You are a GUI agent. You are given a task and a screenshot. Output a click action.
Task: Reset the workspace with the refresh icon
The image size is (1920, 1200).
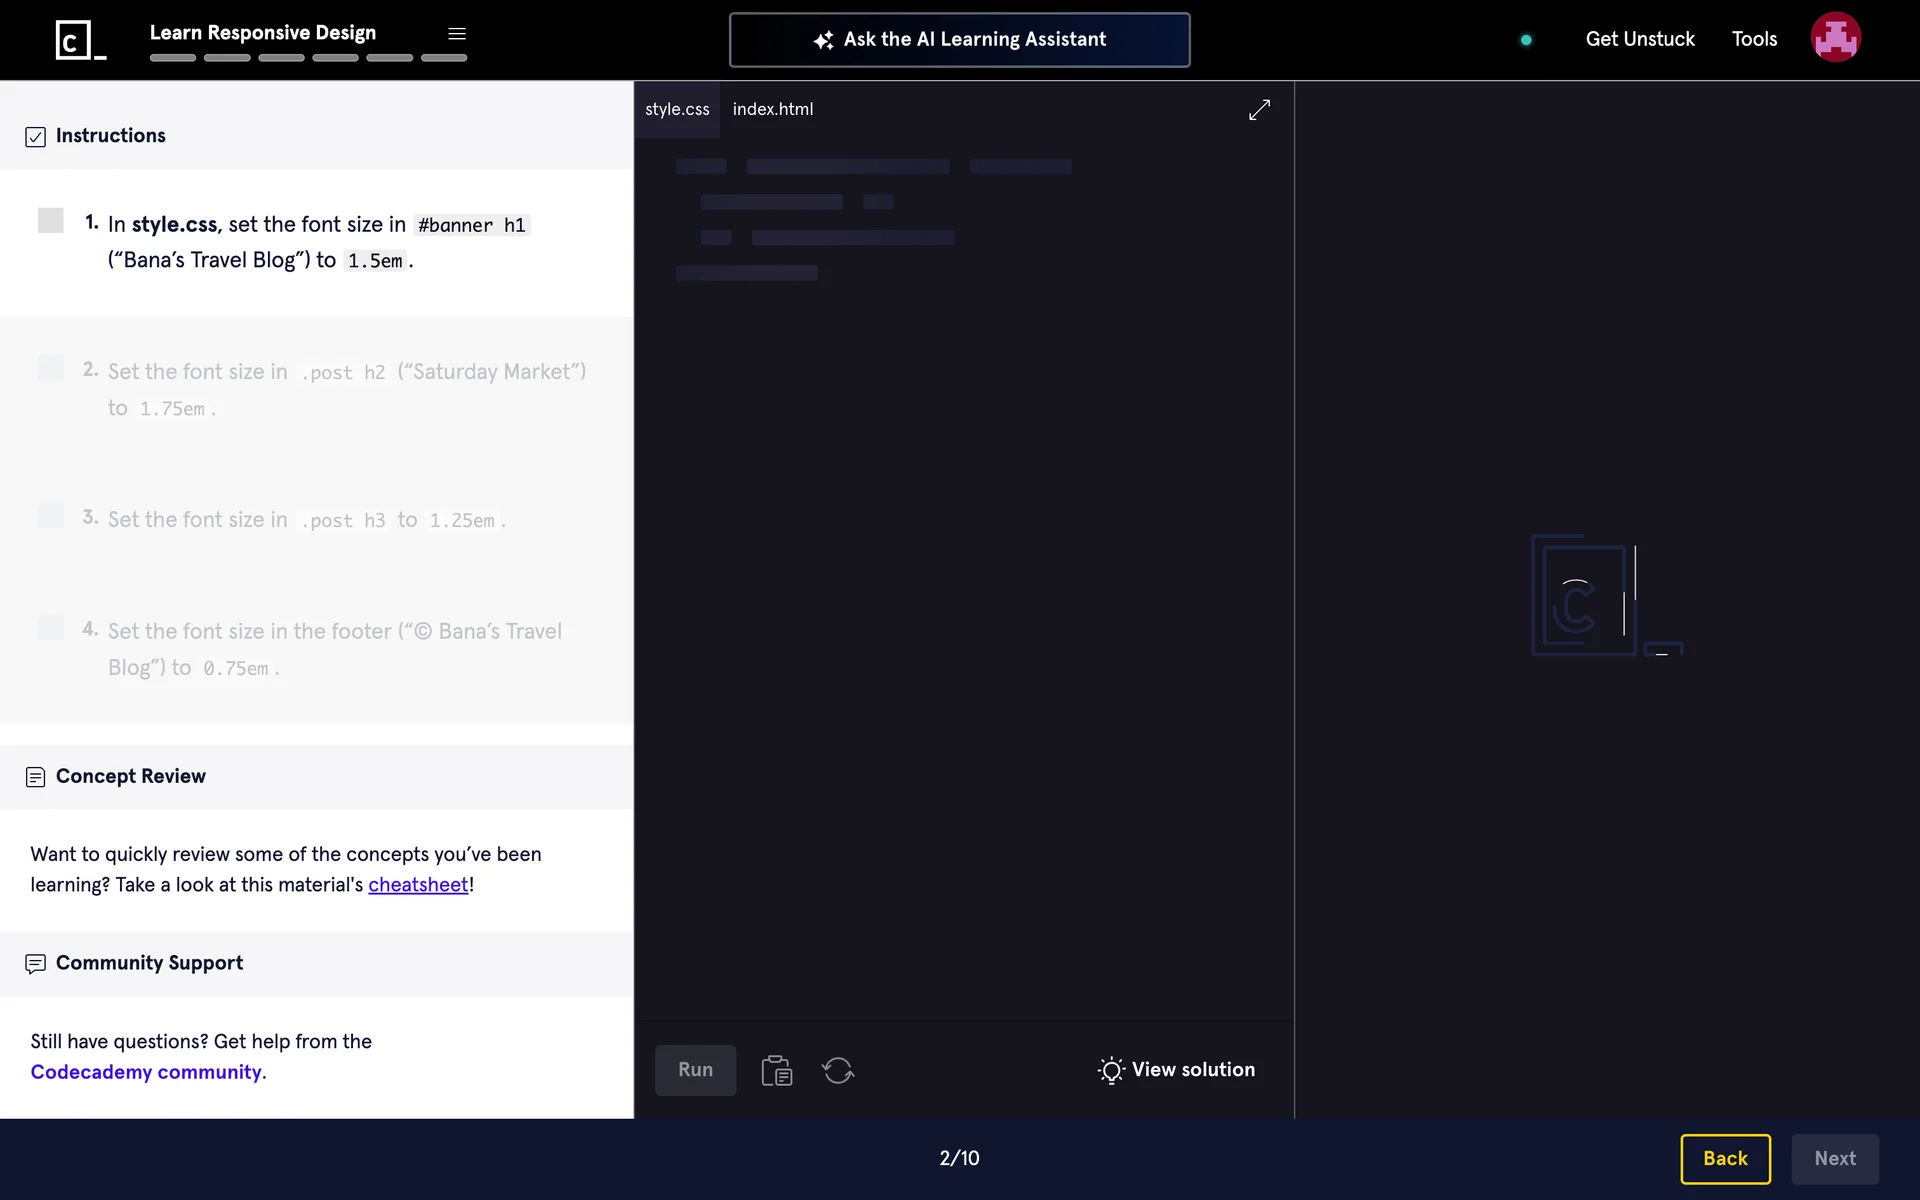tap(837, 1070)
